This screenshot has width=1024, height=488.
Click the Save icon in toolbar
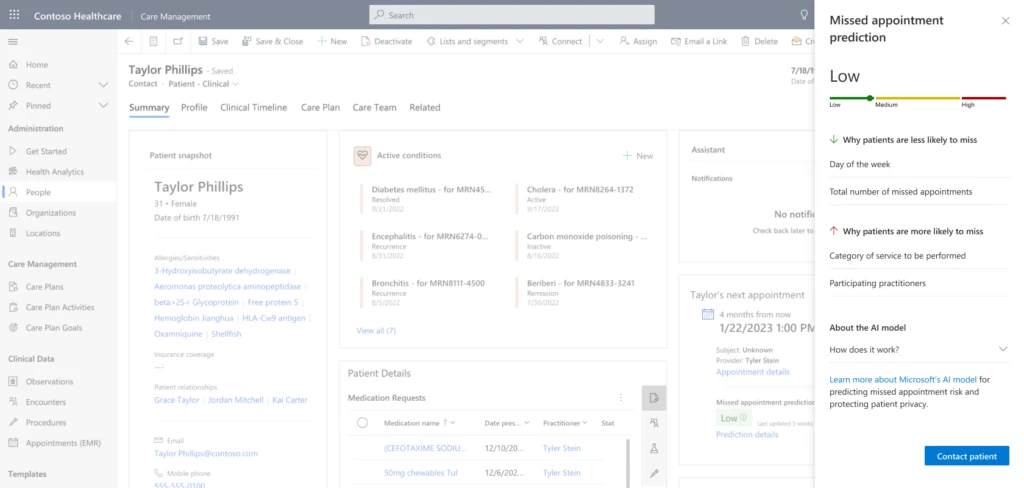(x=203, y=41)
